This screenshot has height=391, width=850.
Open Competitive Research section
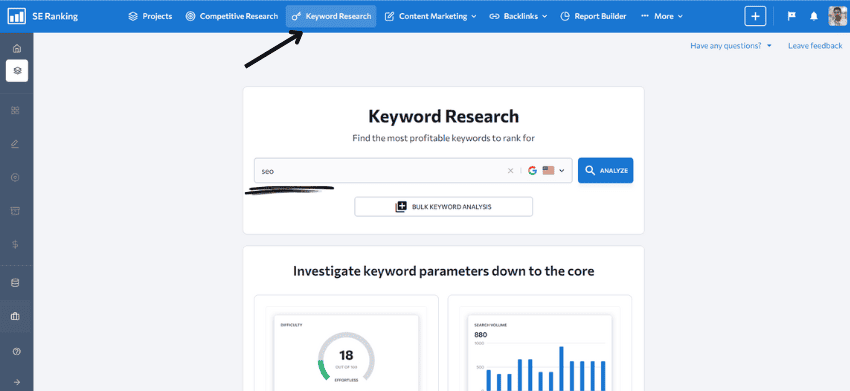tap(231, 16)
